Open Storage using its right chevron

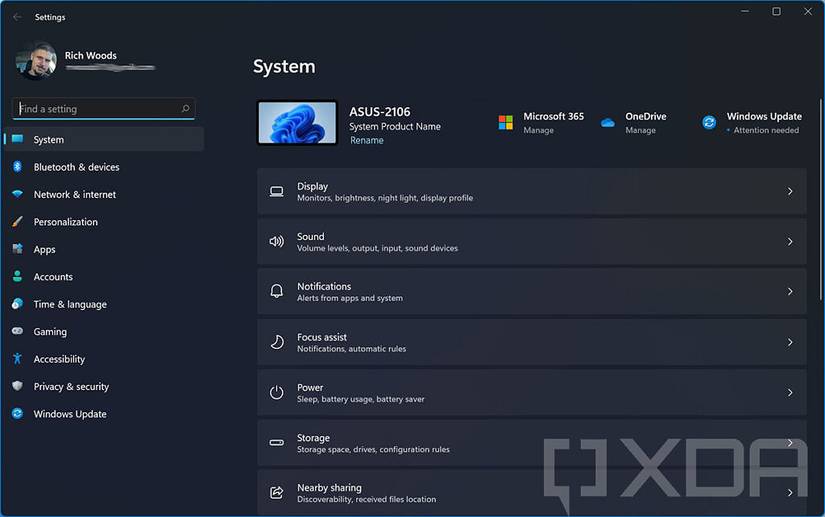[790, 443]
